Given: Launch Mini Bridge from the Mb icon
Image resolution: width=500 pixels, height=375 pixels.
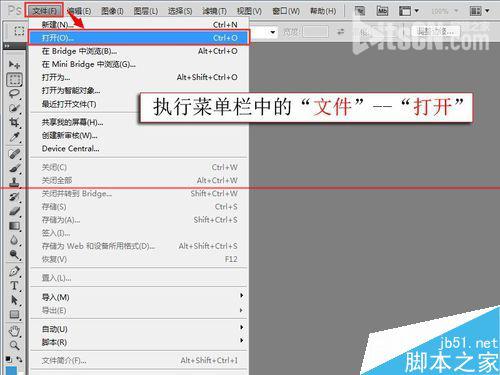Looking at the screenshot, I should (382, 11).
